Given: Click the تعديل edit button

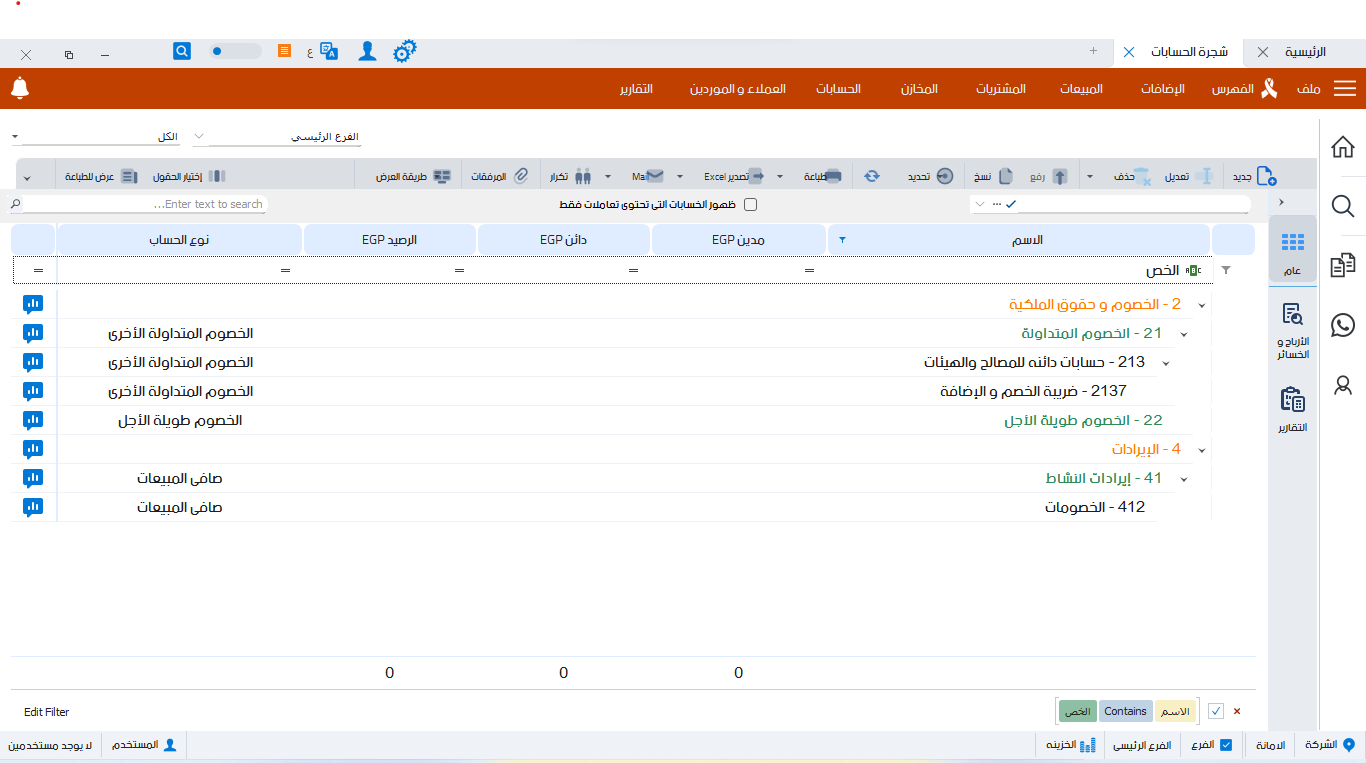Looking at the screenshot, I should click(x=1187, y=176).
